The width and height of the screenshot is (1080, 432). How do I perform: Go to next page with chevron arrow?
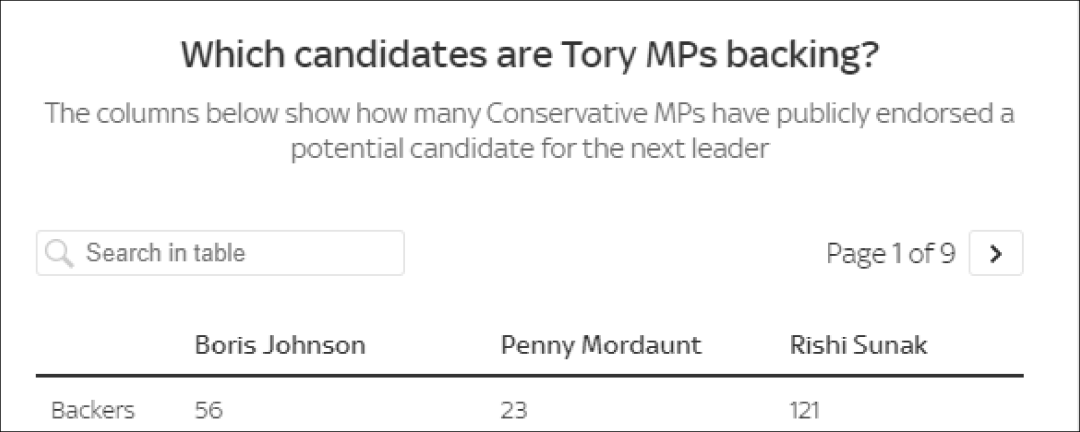(995, 254)
